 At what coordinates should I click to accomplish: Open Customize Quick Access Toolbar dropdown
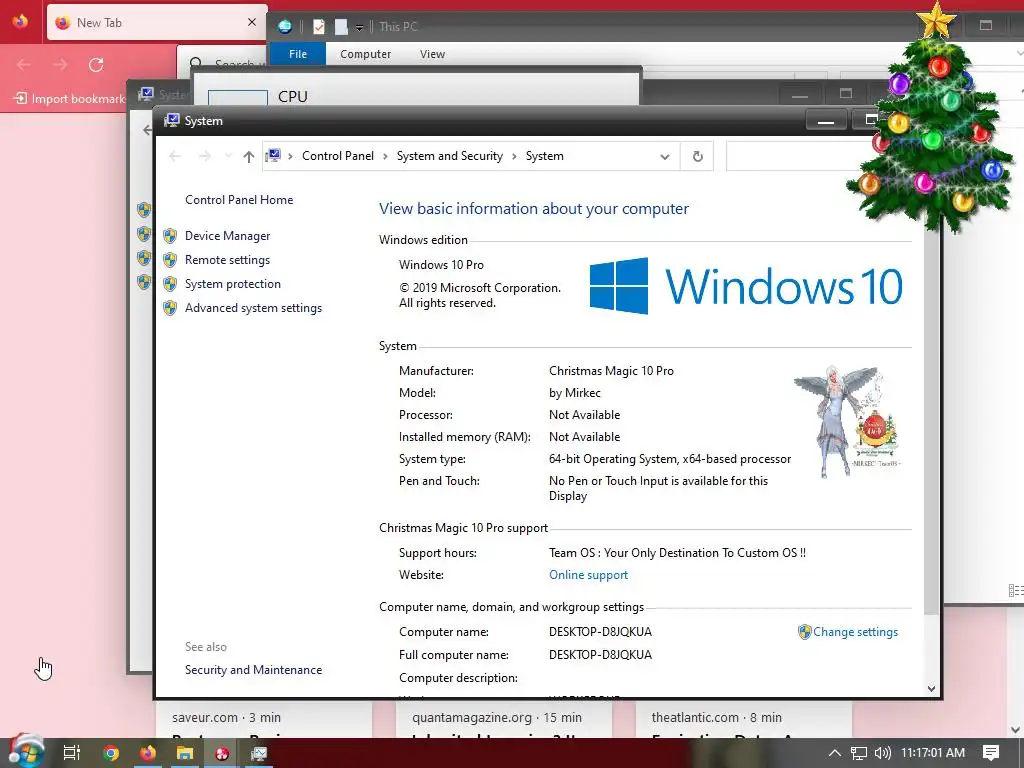click(359, 27)
